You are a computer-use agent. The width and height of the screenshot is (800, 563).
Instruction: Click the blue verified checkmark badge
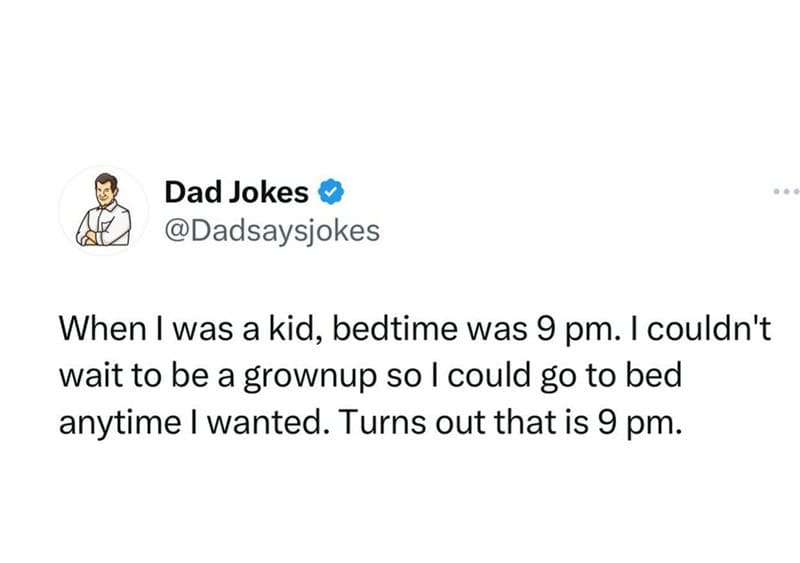[331, 192]
